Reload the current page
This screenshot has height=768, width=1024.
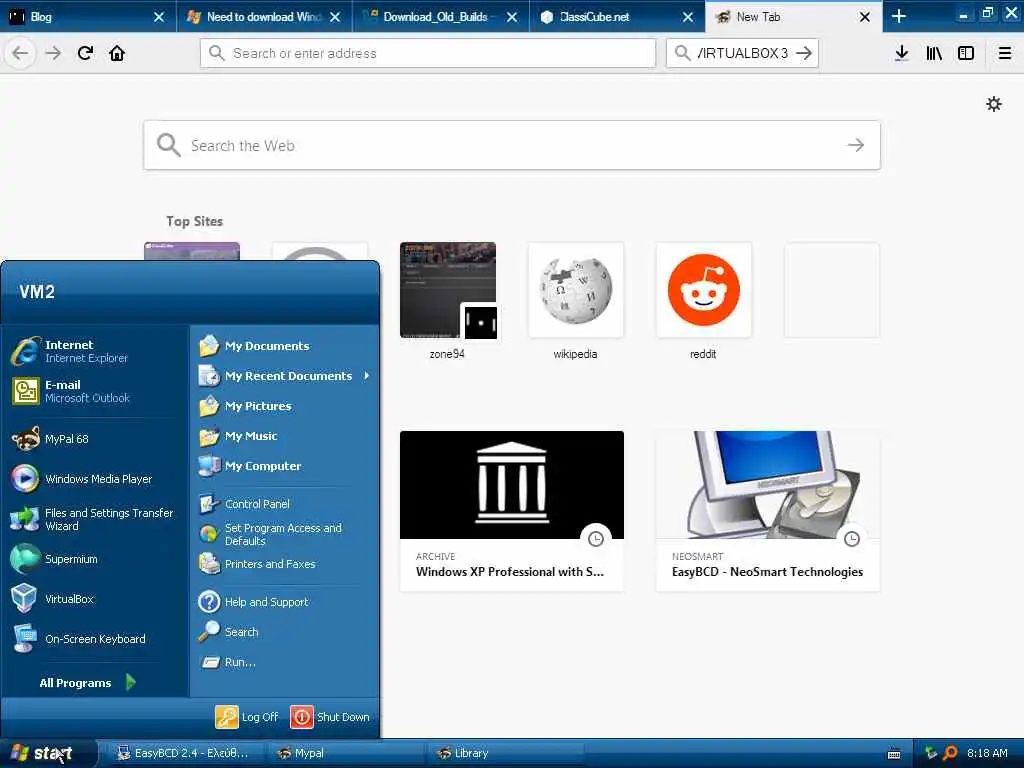tap(85, 53)
